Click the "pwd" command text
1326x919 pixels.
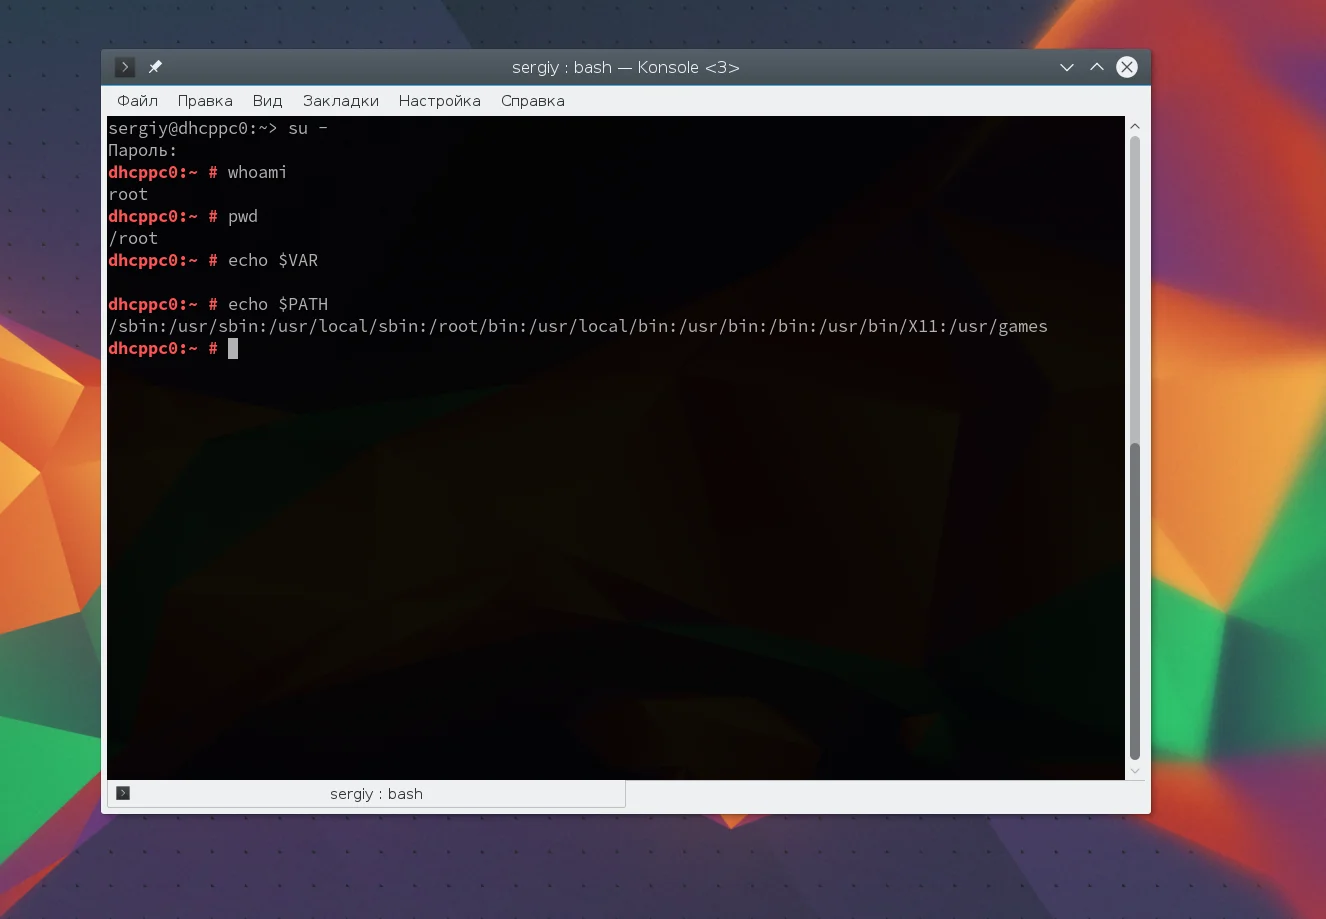[243, 216]
